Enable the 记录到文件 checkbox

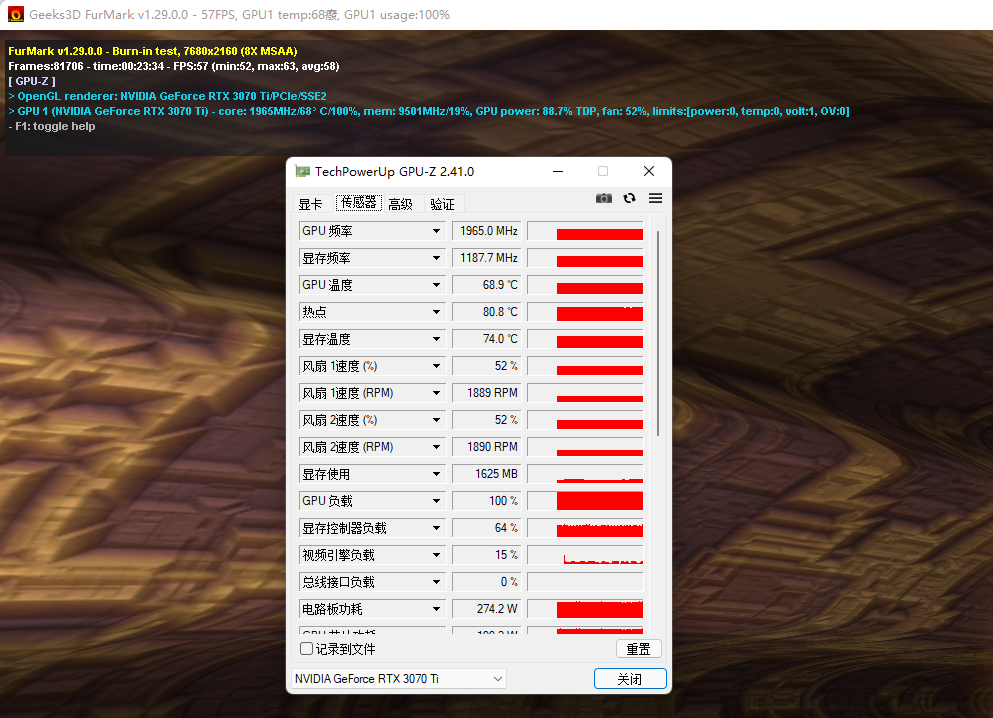(307, 648)
